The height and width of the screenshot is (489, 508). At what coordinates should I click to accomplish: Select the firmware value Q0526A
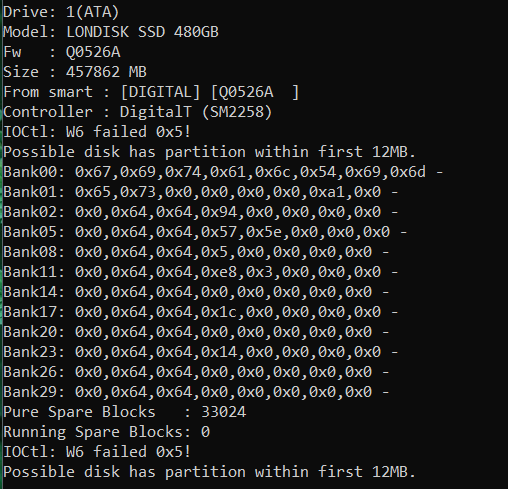point(93,52)
